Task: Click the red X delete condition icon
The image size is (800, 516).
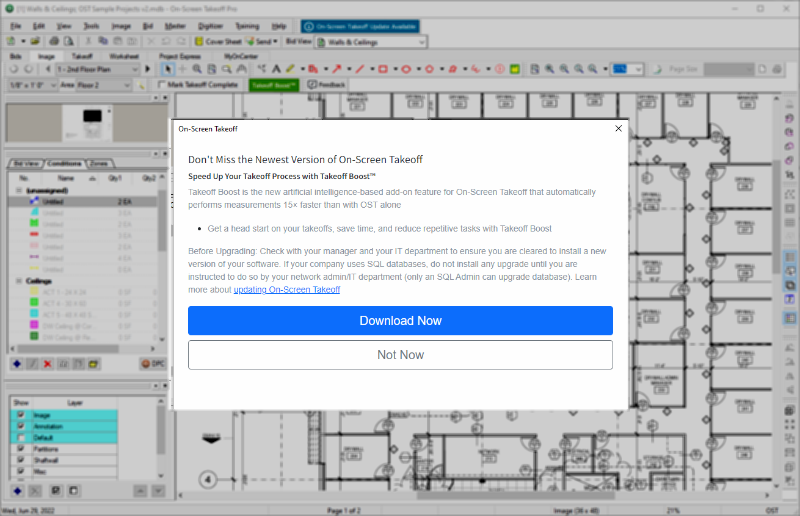Action: (x=47, y=364)
